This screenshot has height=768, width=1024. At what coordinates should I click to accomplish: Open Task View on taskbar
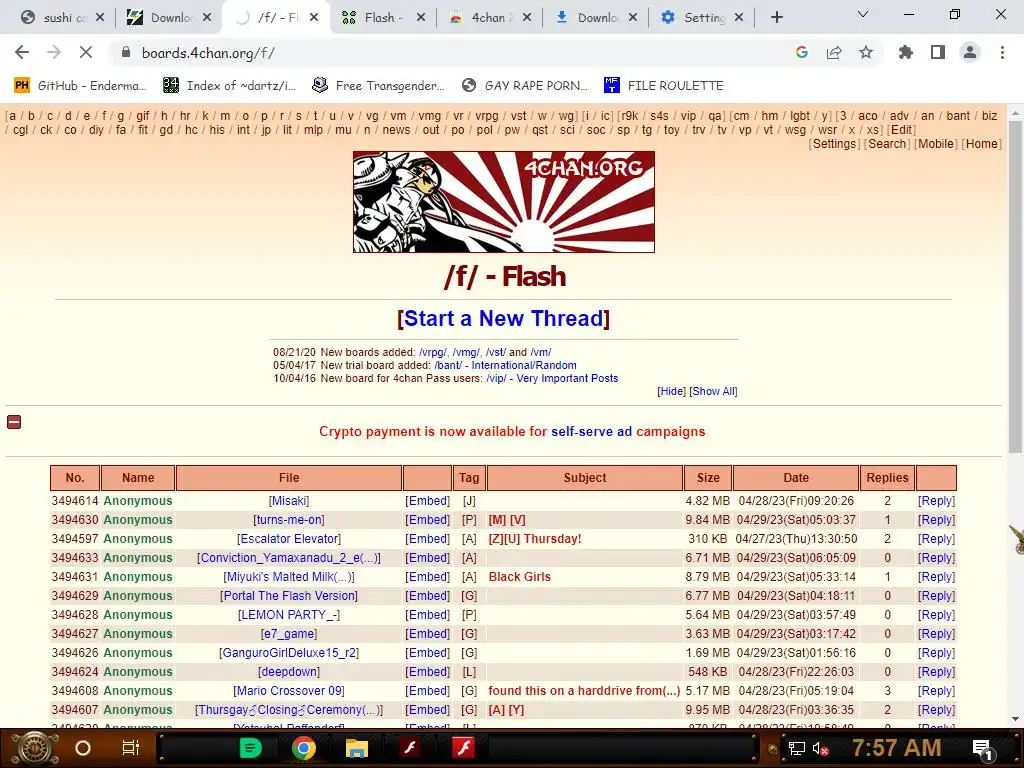coord(131,748)
